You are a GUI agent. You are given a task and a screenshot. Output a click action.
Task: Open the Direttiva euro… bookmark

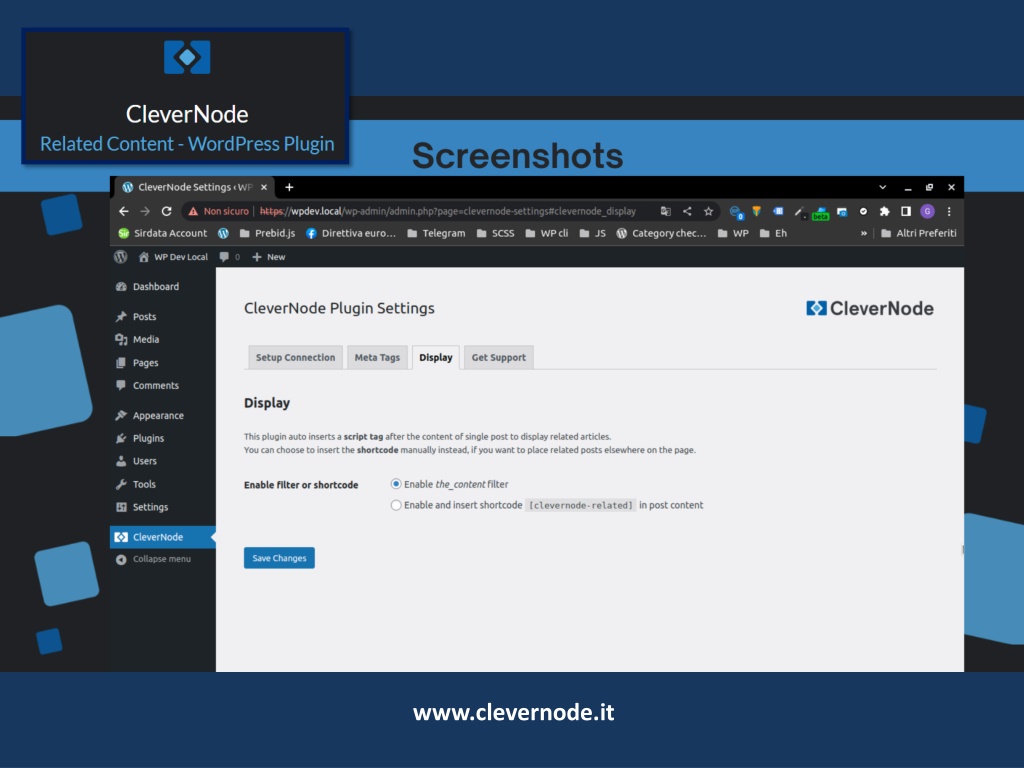[351, 233]
